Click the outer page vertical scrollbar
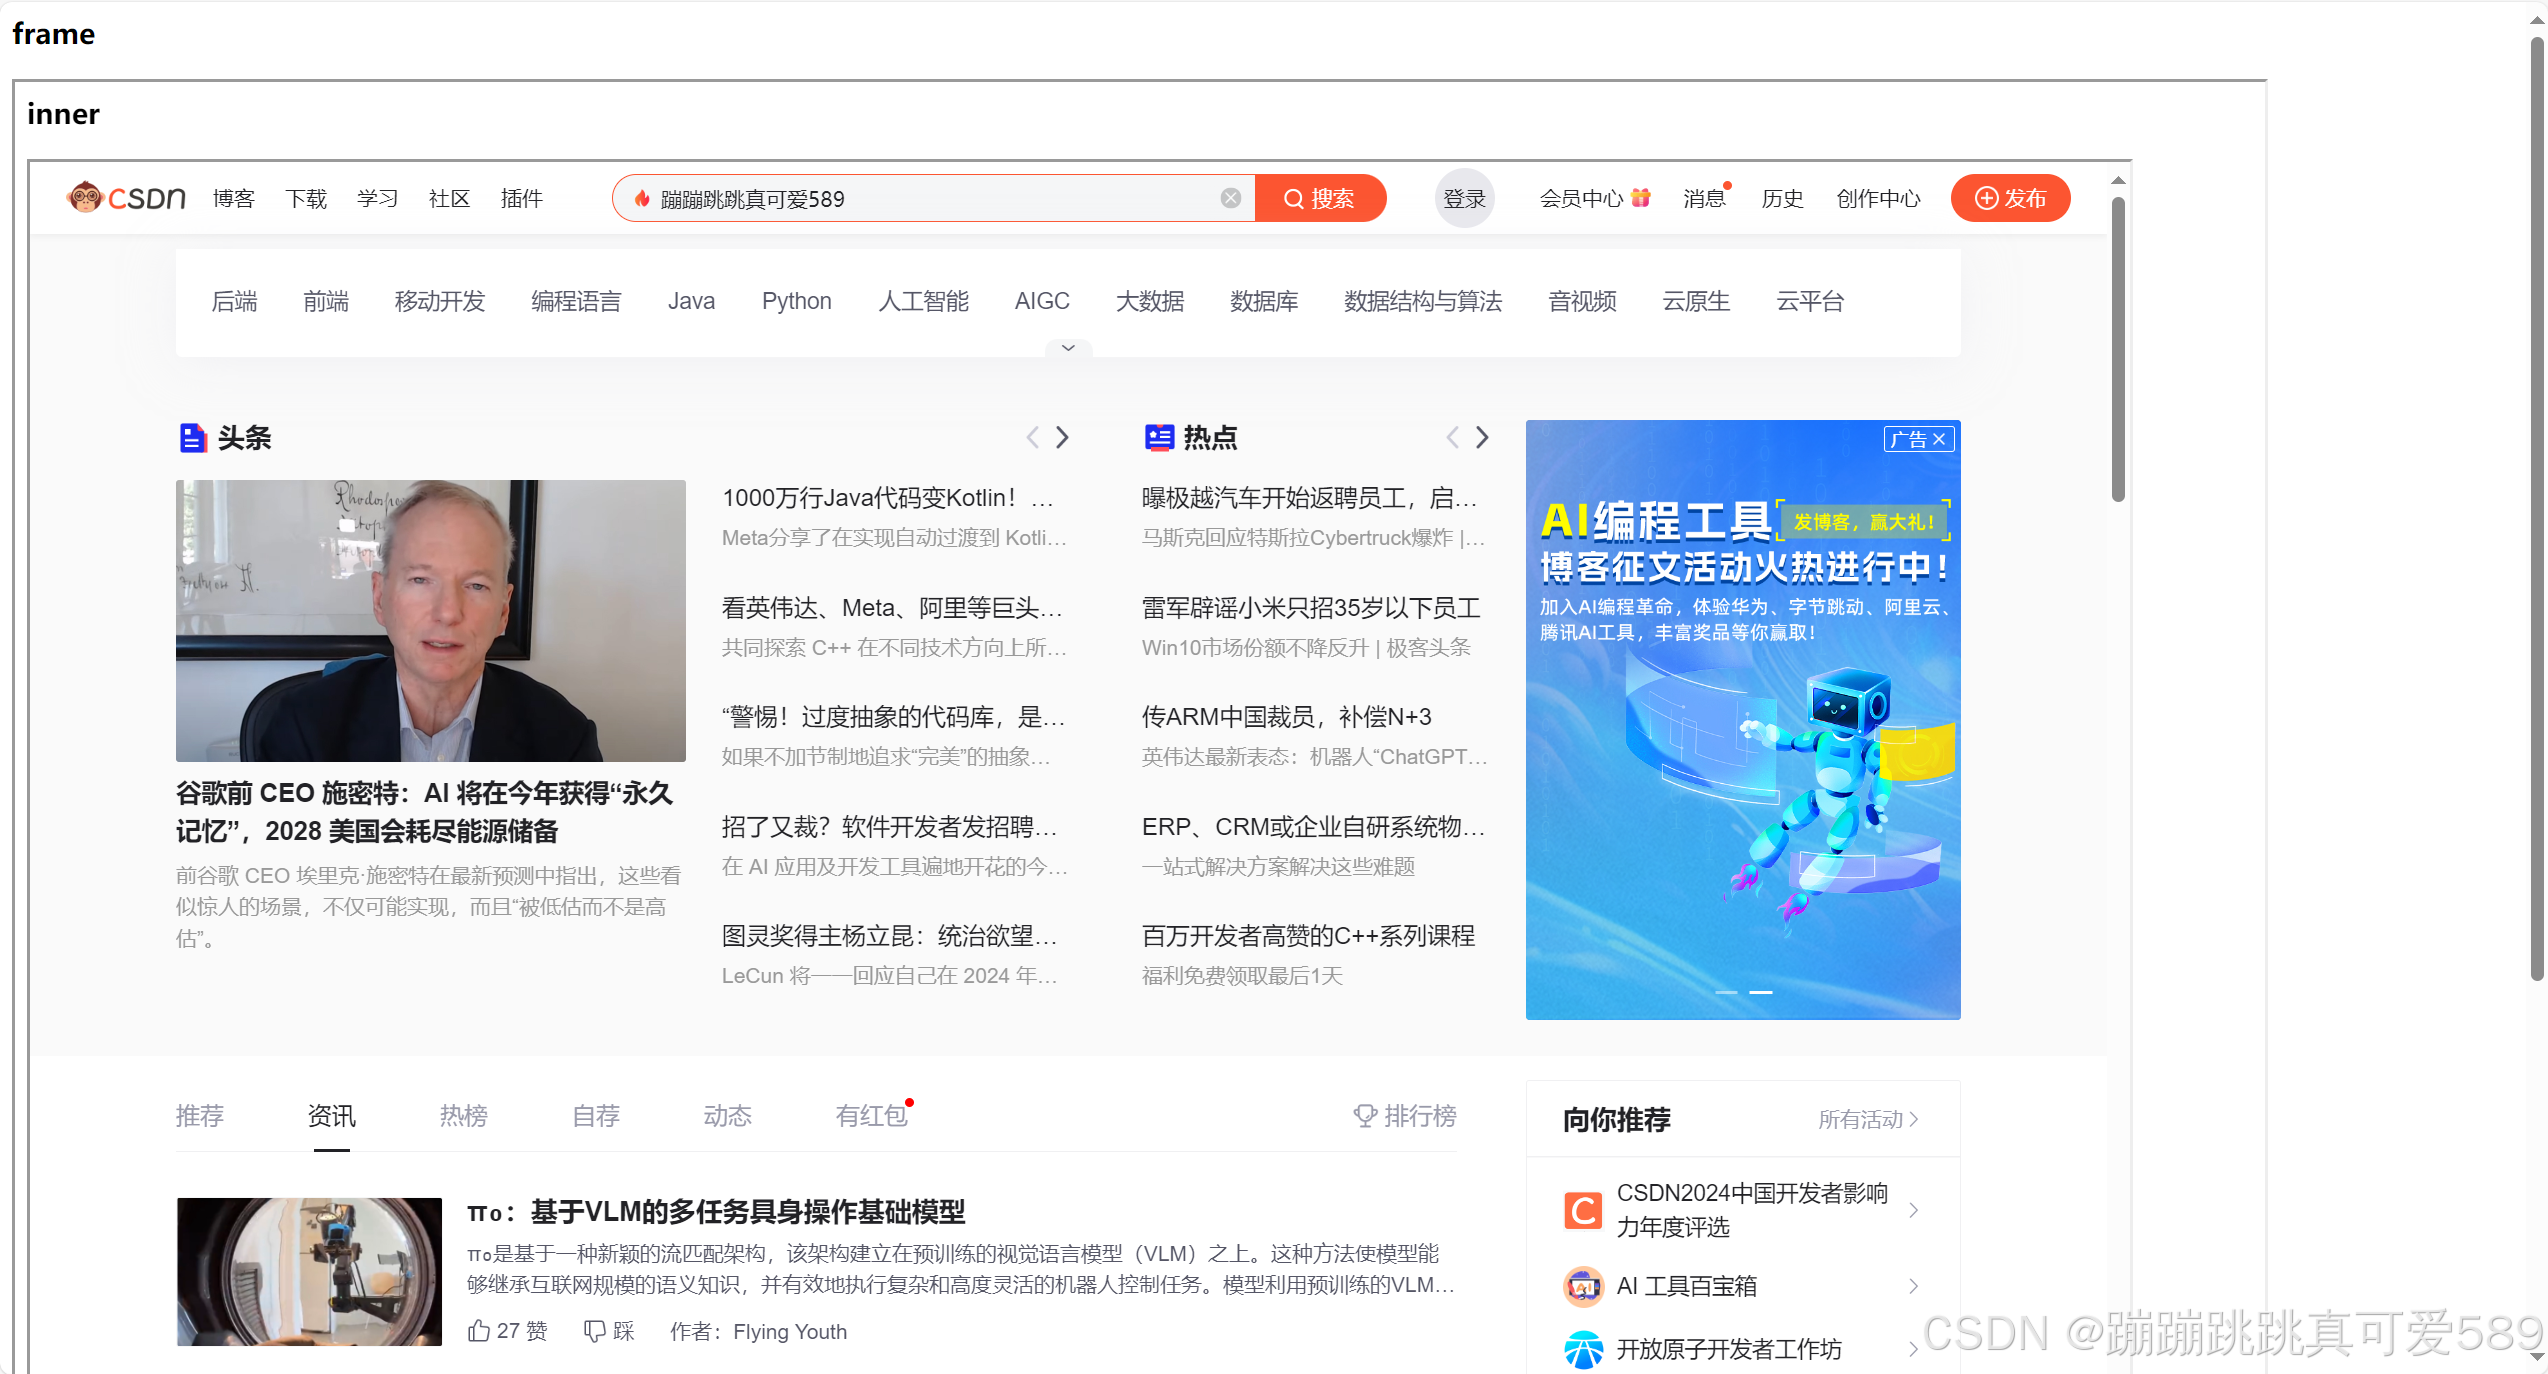Screen dimensions: 2548x1374 [x=2538, y=508]
